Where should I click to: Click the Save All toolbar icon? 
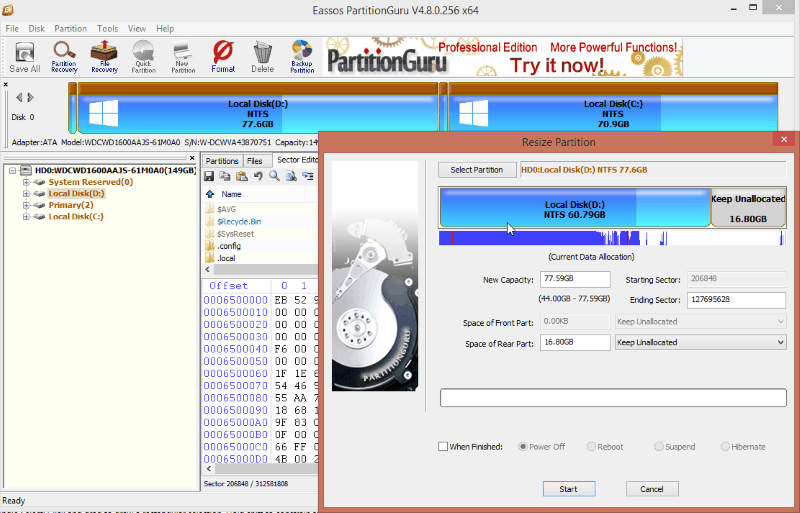pyautogui.click(x=24, y=58)
